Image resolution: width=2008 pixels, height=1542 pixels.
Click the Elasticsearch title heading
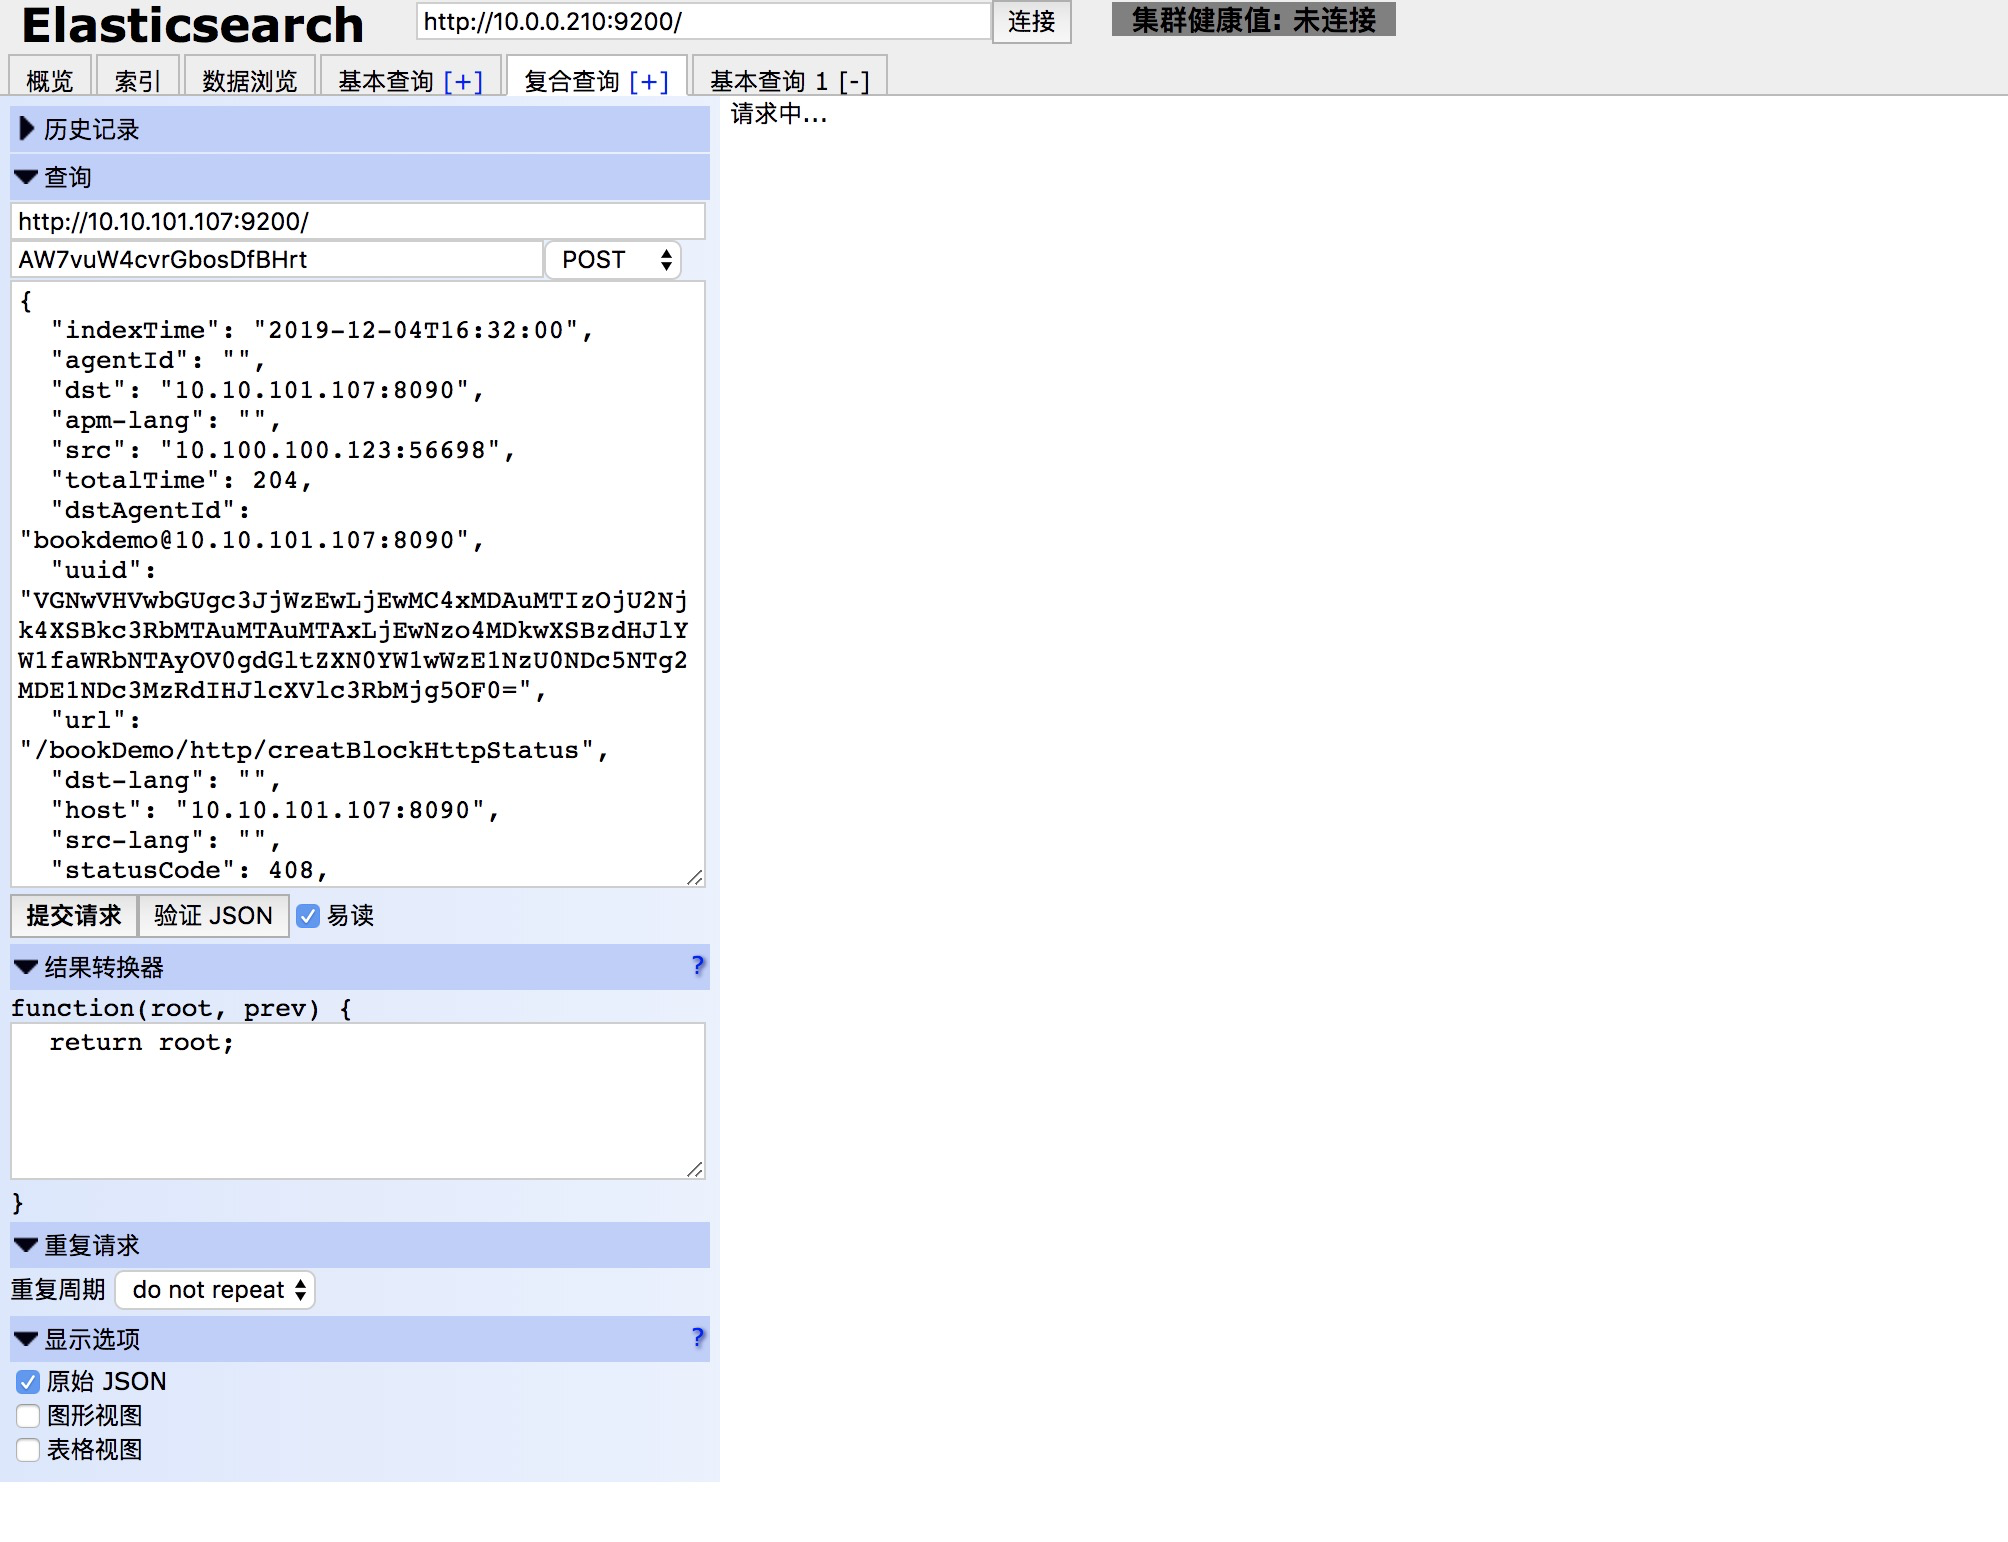coord(192,25)
